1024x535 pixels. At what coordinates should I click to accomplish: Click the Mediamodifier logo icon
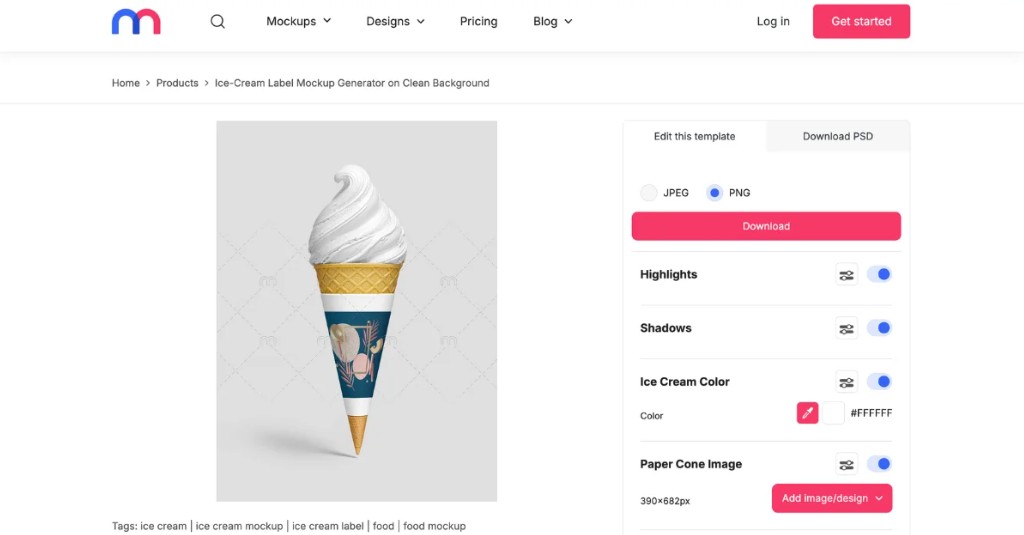point(136,22)
